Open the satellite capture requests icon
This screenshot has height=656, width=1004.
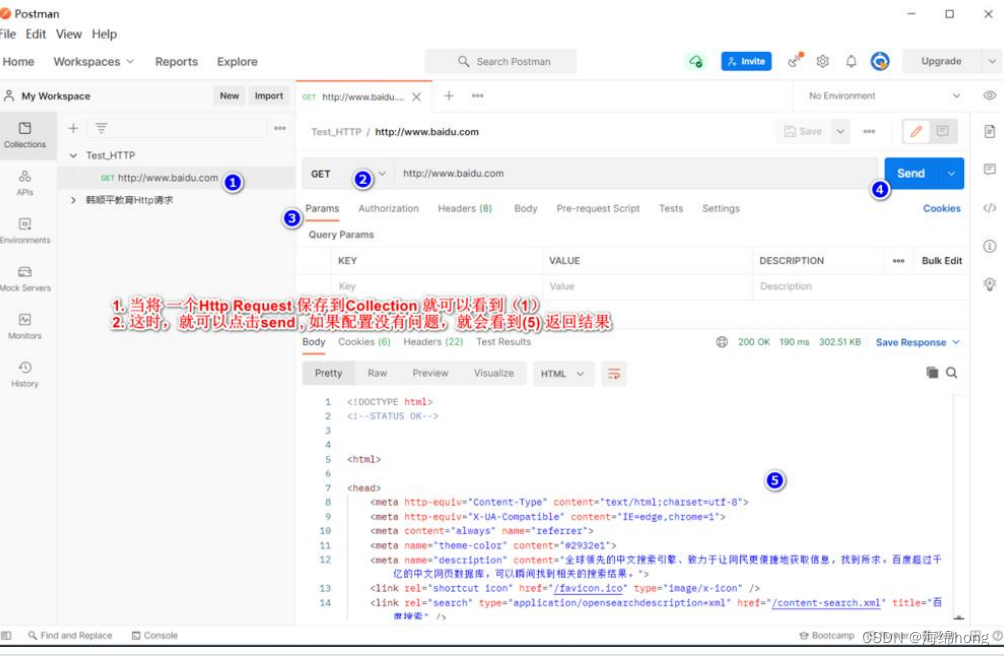click(794, 61)
